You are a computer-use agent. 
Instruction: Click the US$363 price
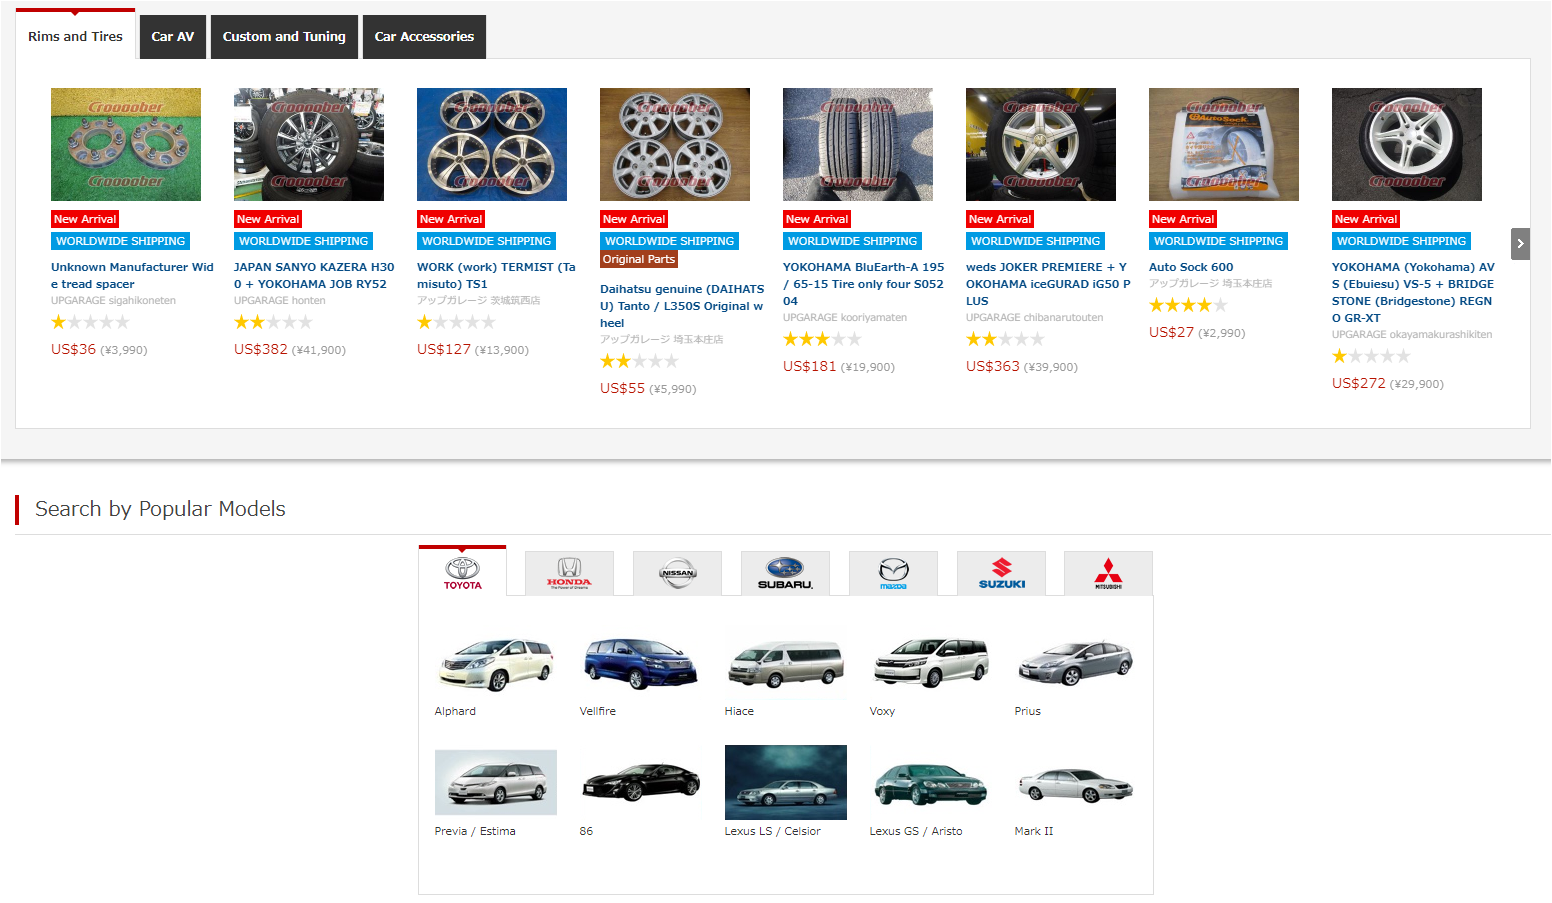tap(993, 366)
